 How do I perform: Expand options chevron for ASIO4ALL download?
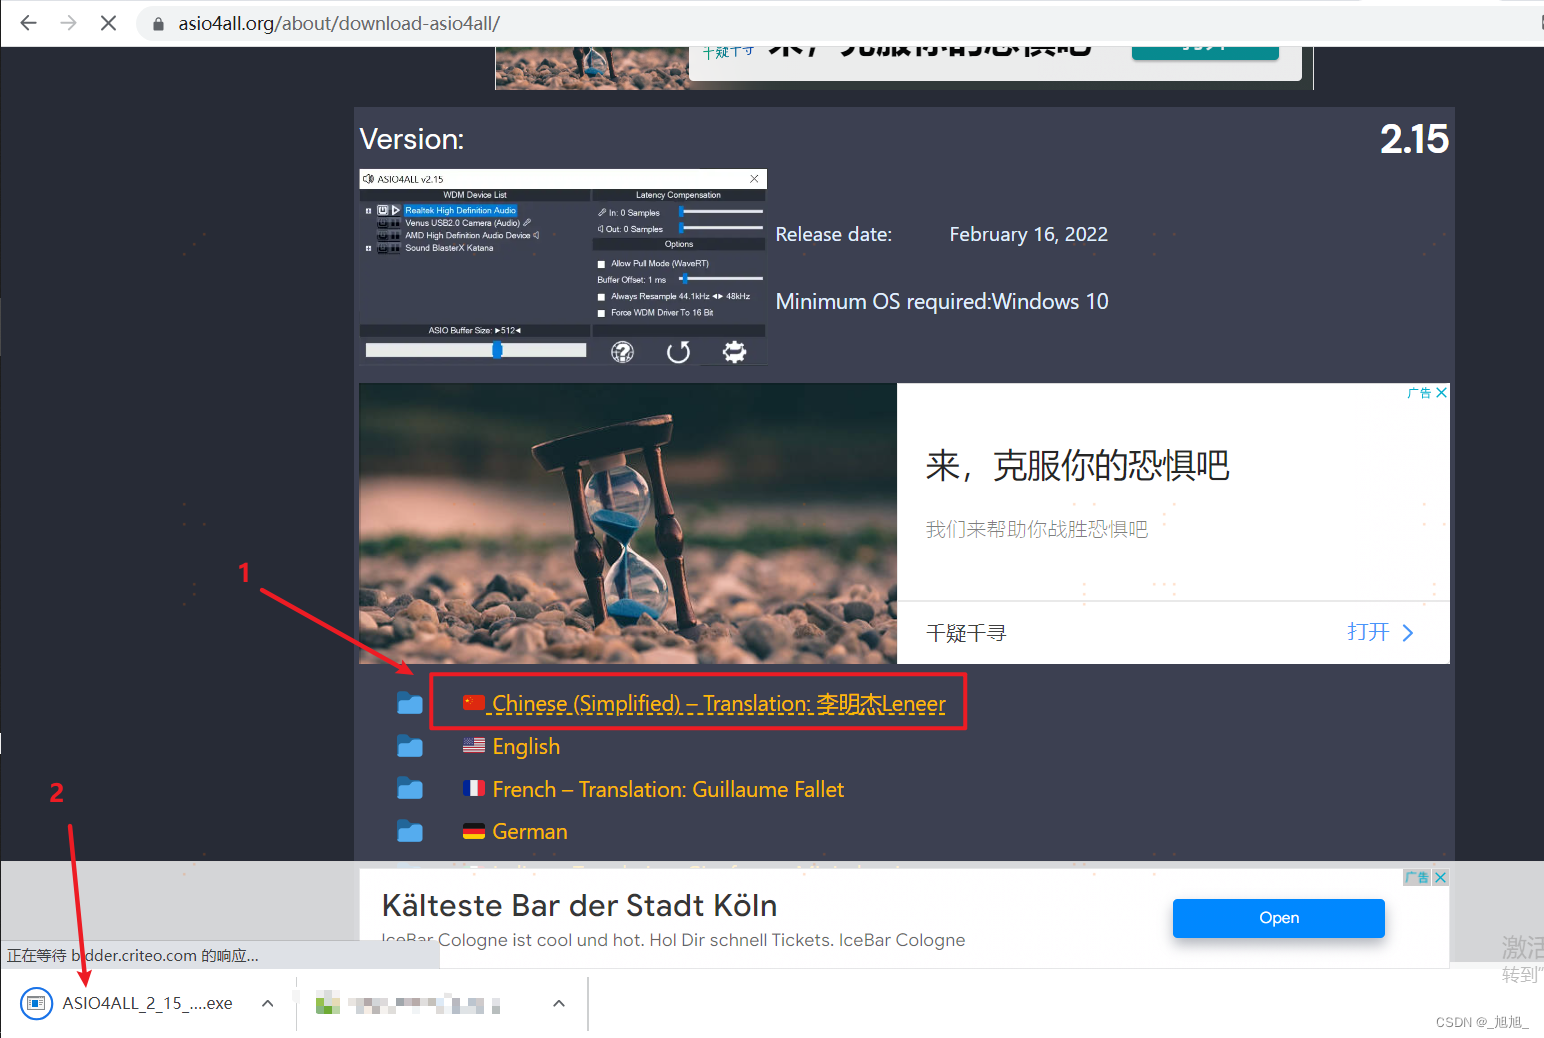[x=267, y=1003]
